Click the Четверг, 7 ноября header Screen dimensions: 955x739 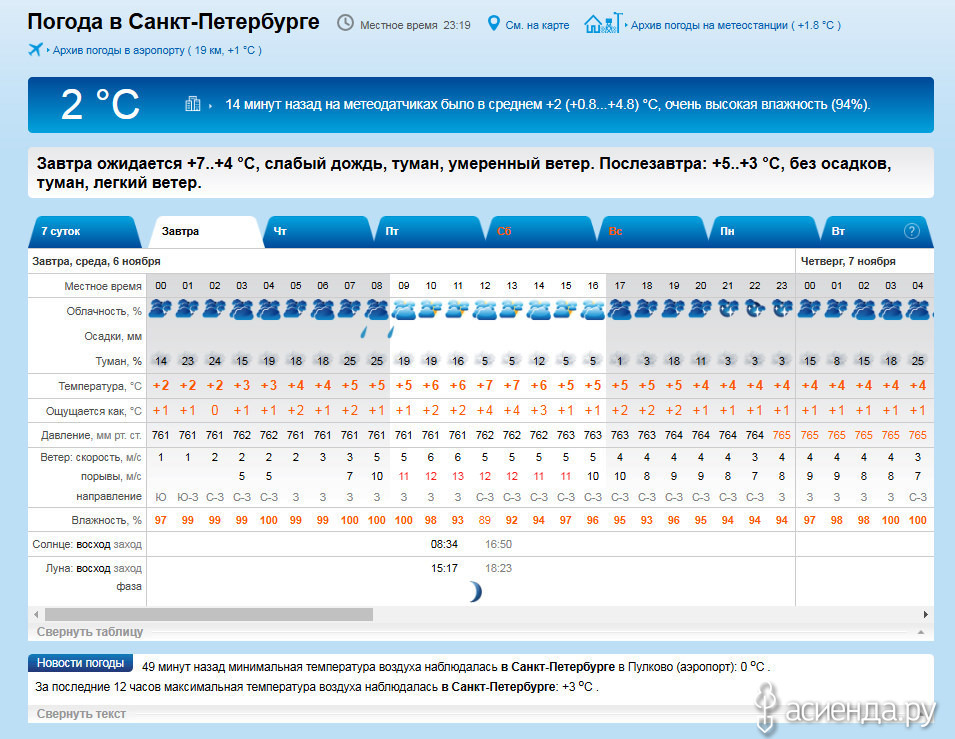pyautogui.click(x=848, y=261)
